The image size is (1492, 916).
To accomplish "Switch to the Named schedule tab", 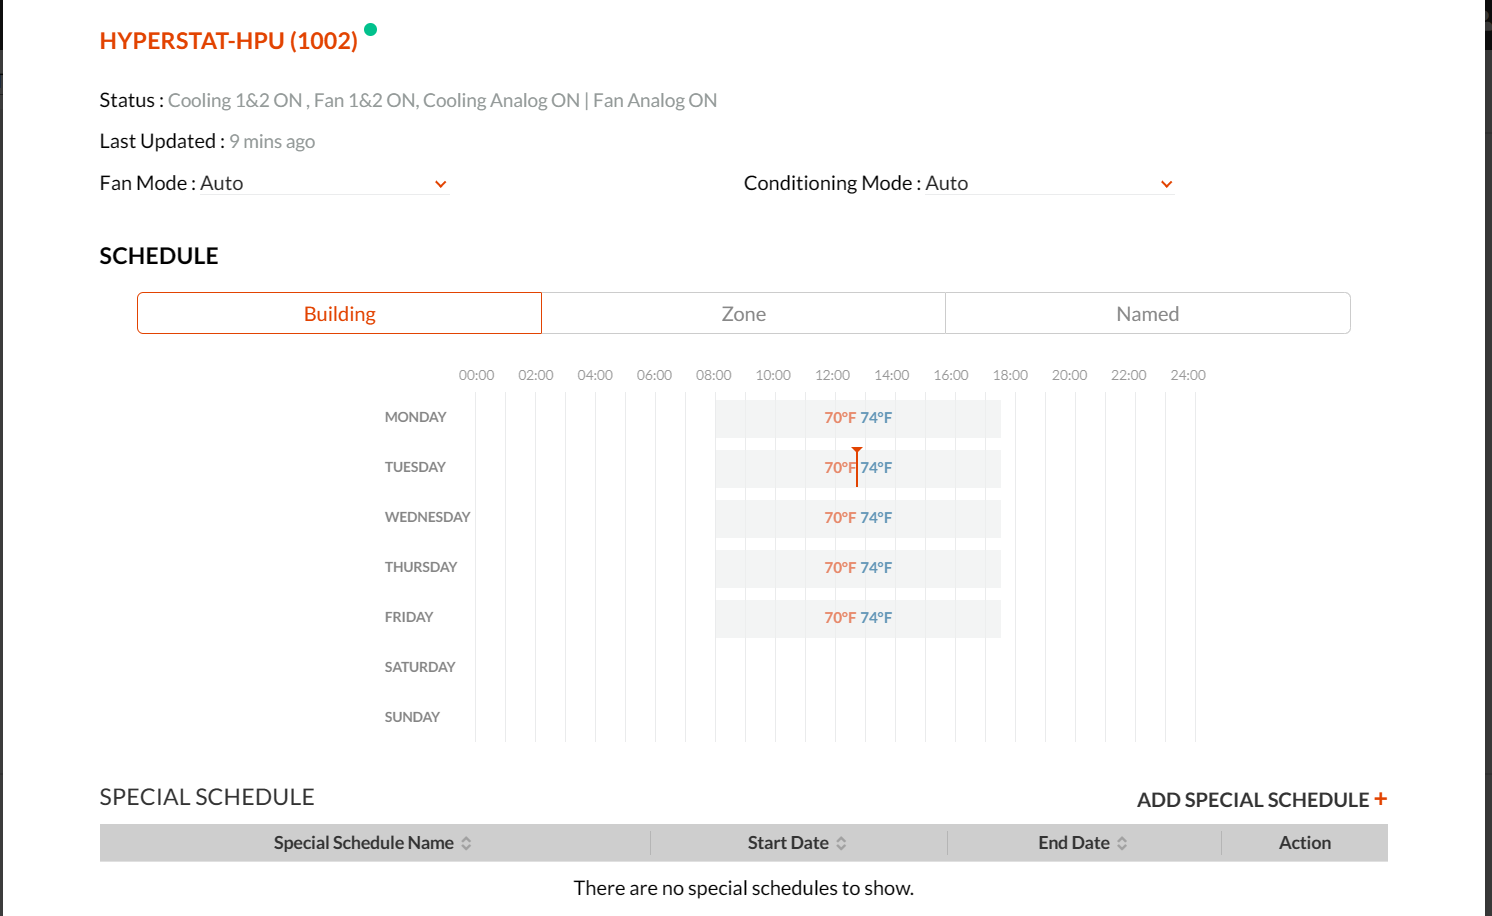I will click(1147, 314).
